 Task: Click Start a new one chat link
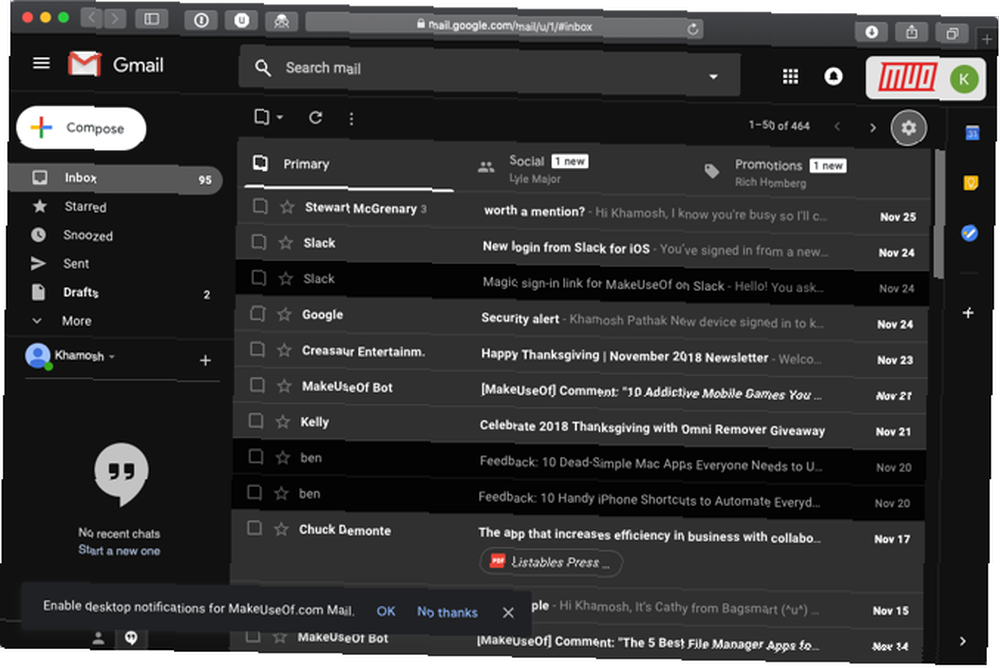pos(119,551)
